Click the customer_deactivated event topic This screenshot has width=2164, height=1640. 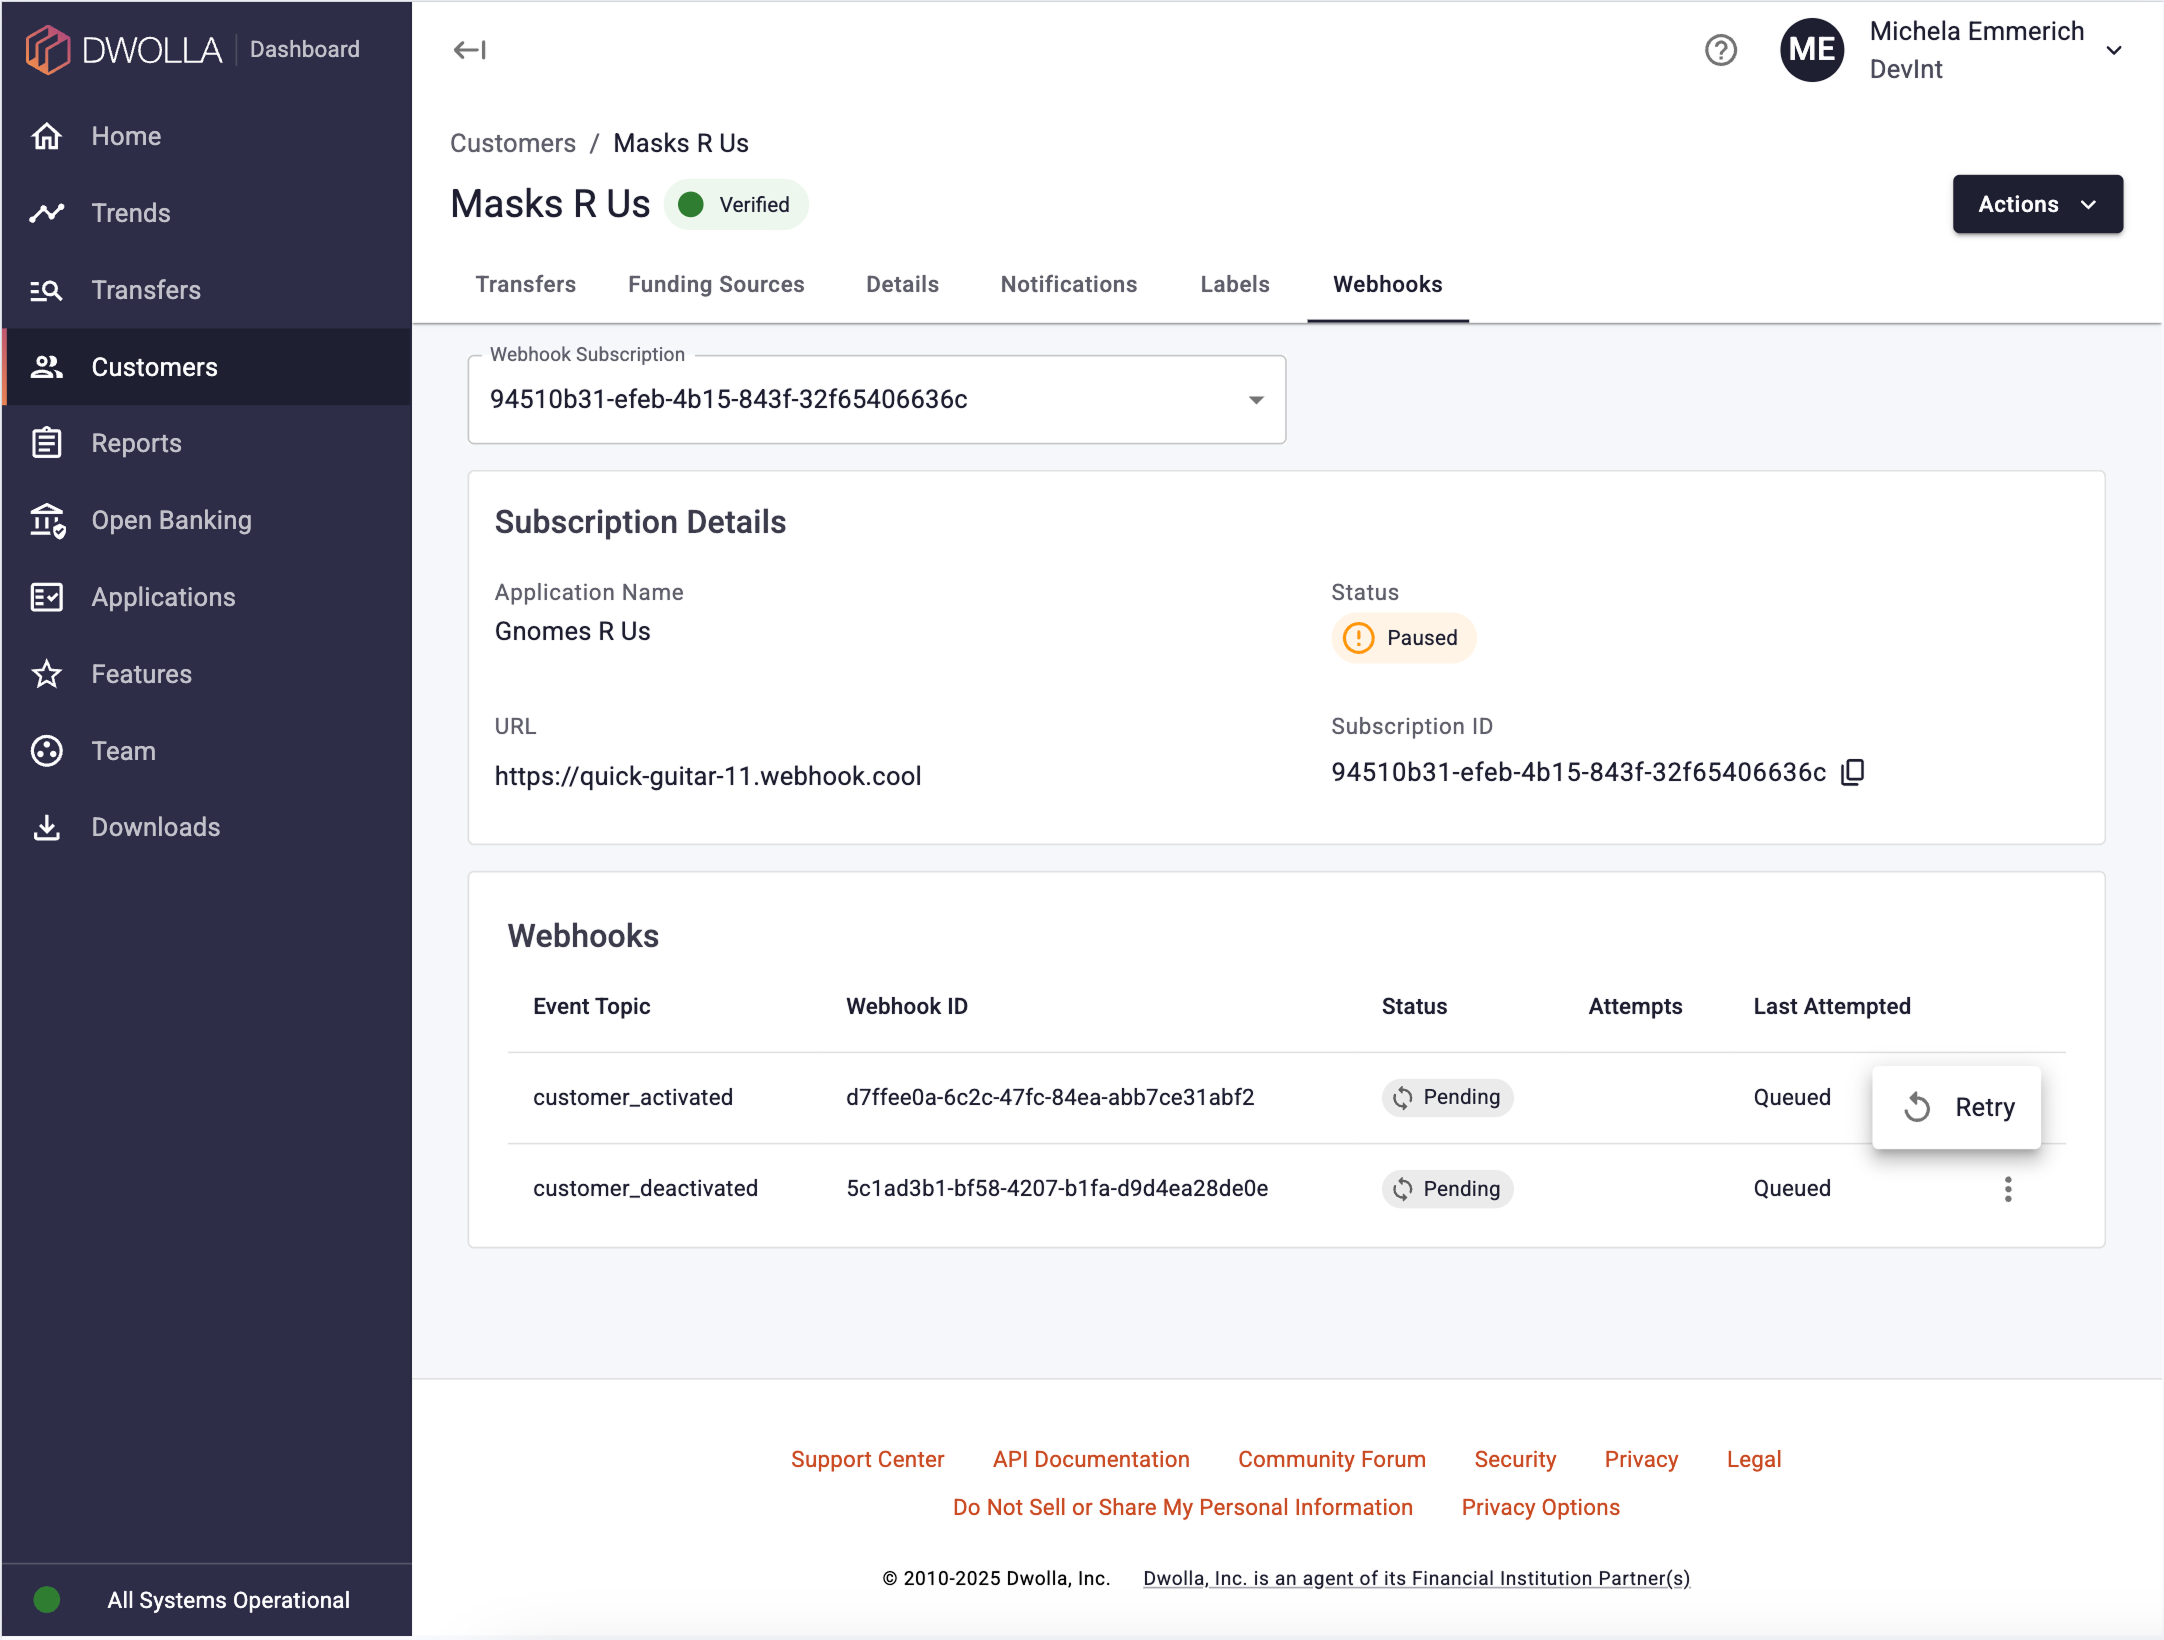click(646, 1188)
